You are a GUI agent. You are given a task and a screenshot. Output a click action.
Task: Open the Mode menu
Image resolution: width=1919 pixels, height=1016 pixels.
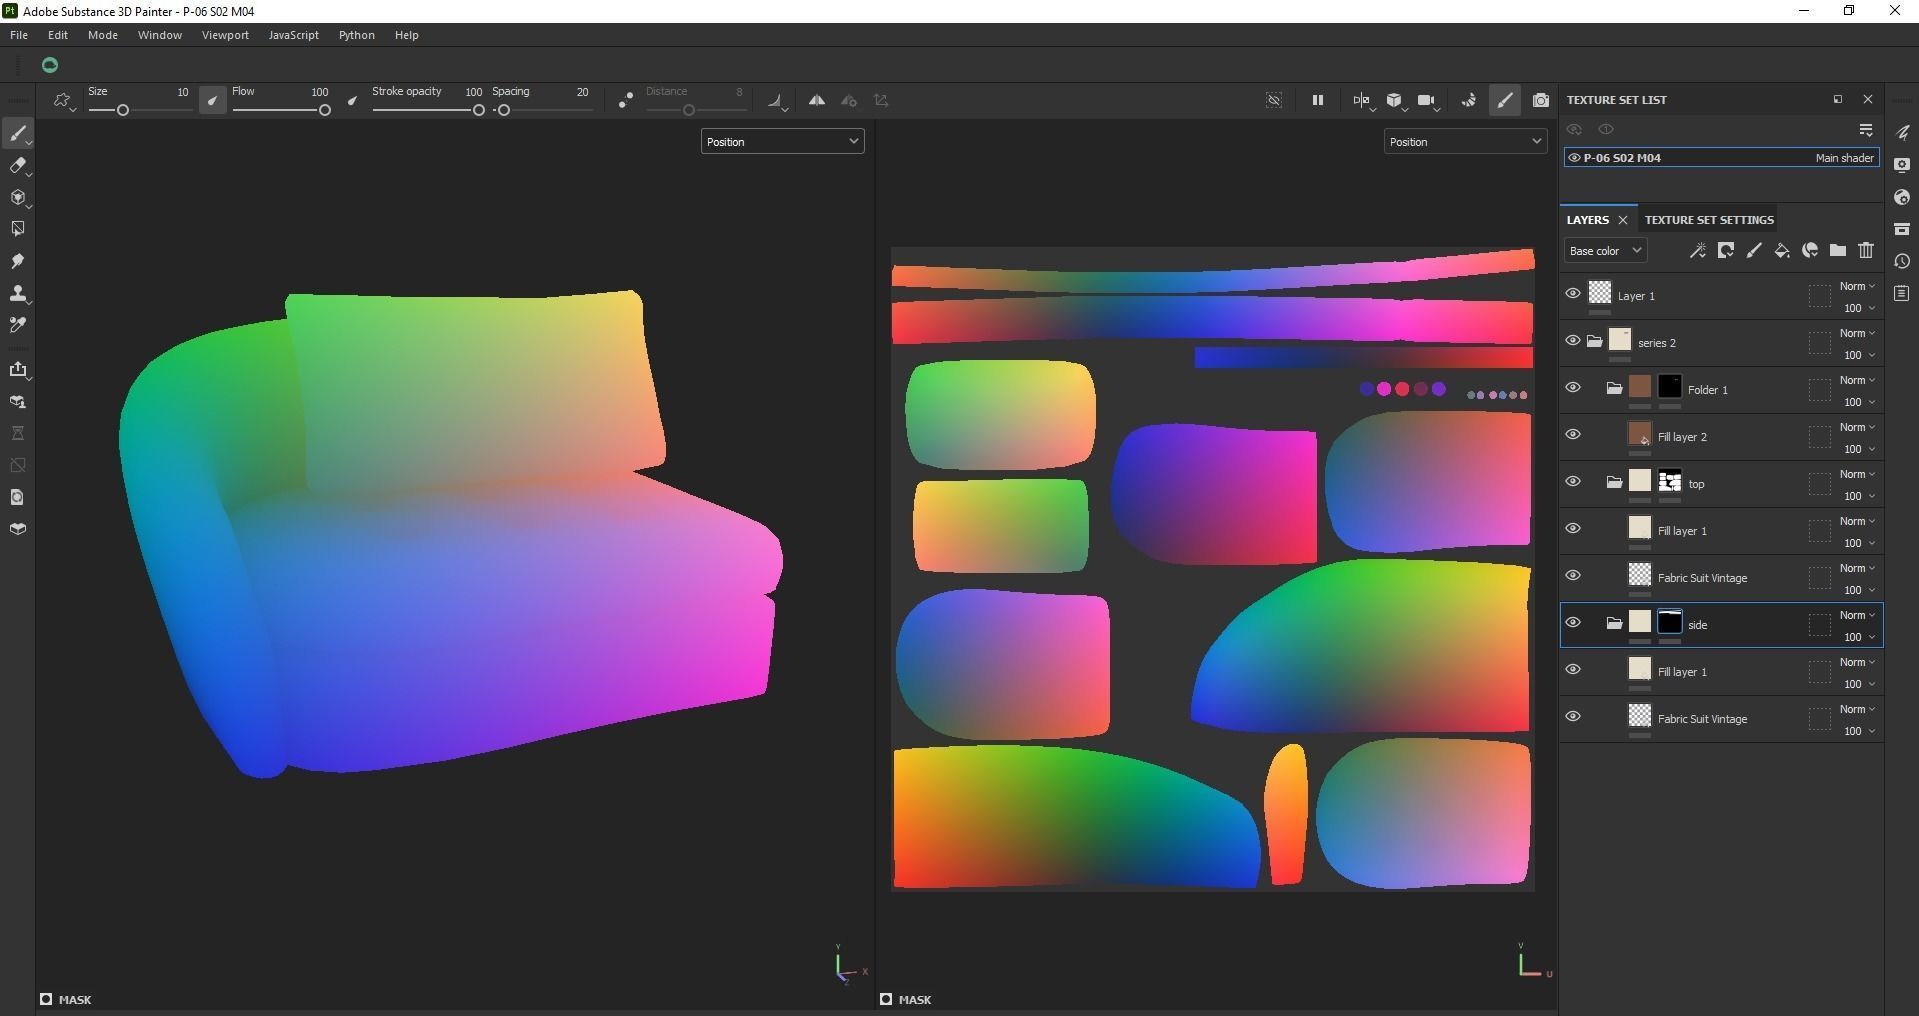tap(103, 35)
